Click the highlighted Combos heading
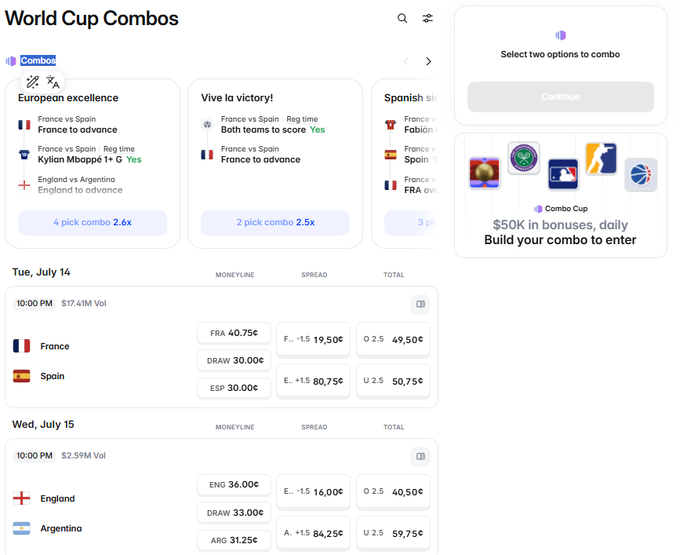 pos(38,60)
